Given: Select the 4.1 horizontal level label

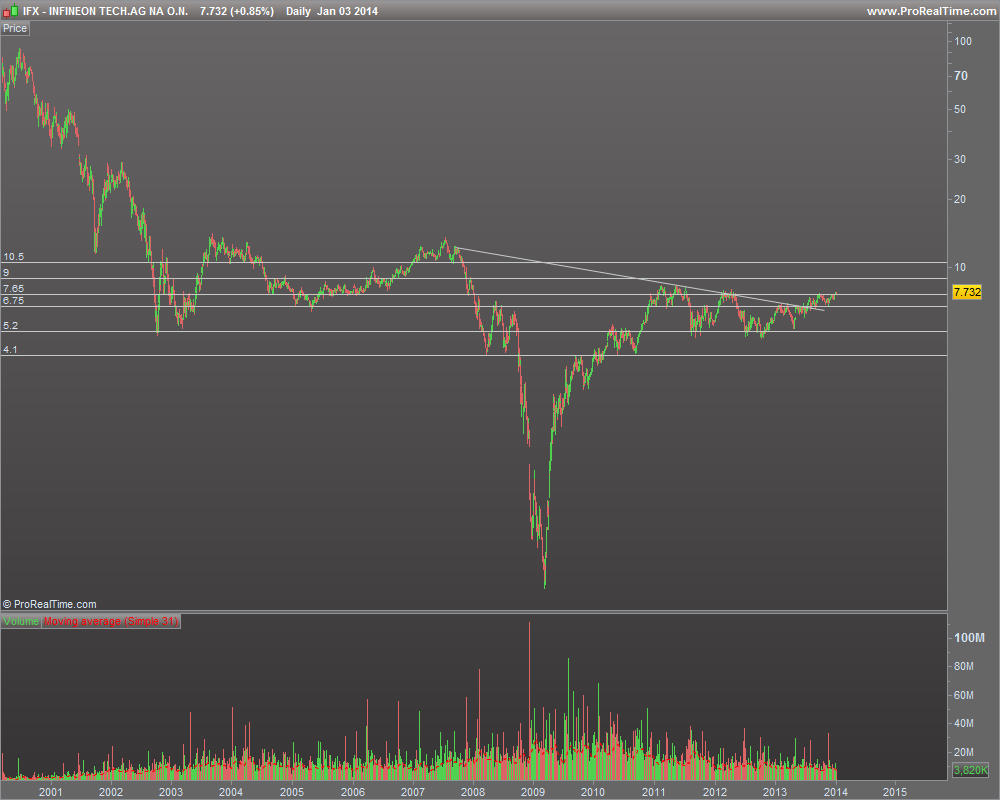Looking at the screenshot, I should click(x=10, y=350).
